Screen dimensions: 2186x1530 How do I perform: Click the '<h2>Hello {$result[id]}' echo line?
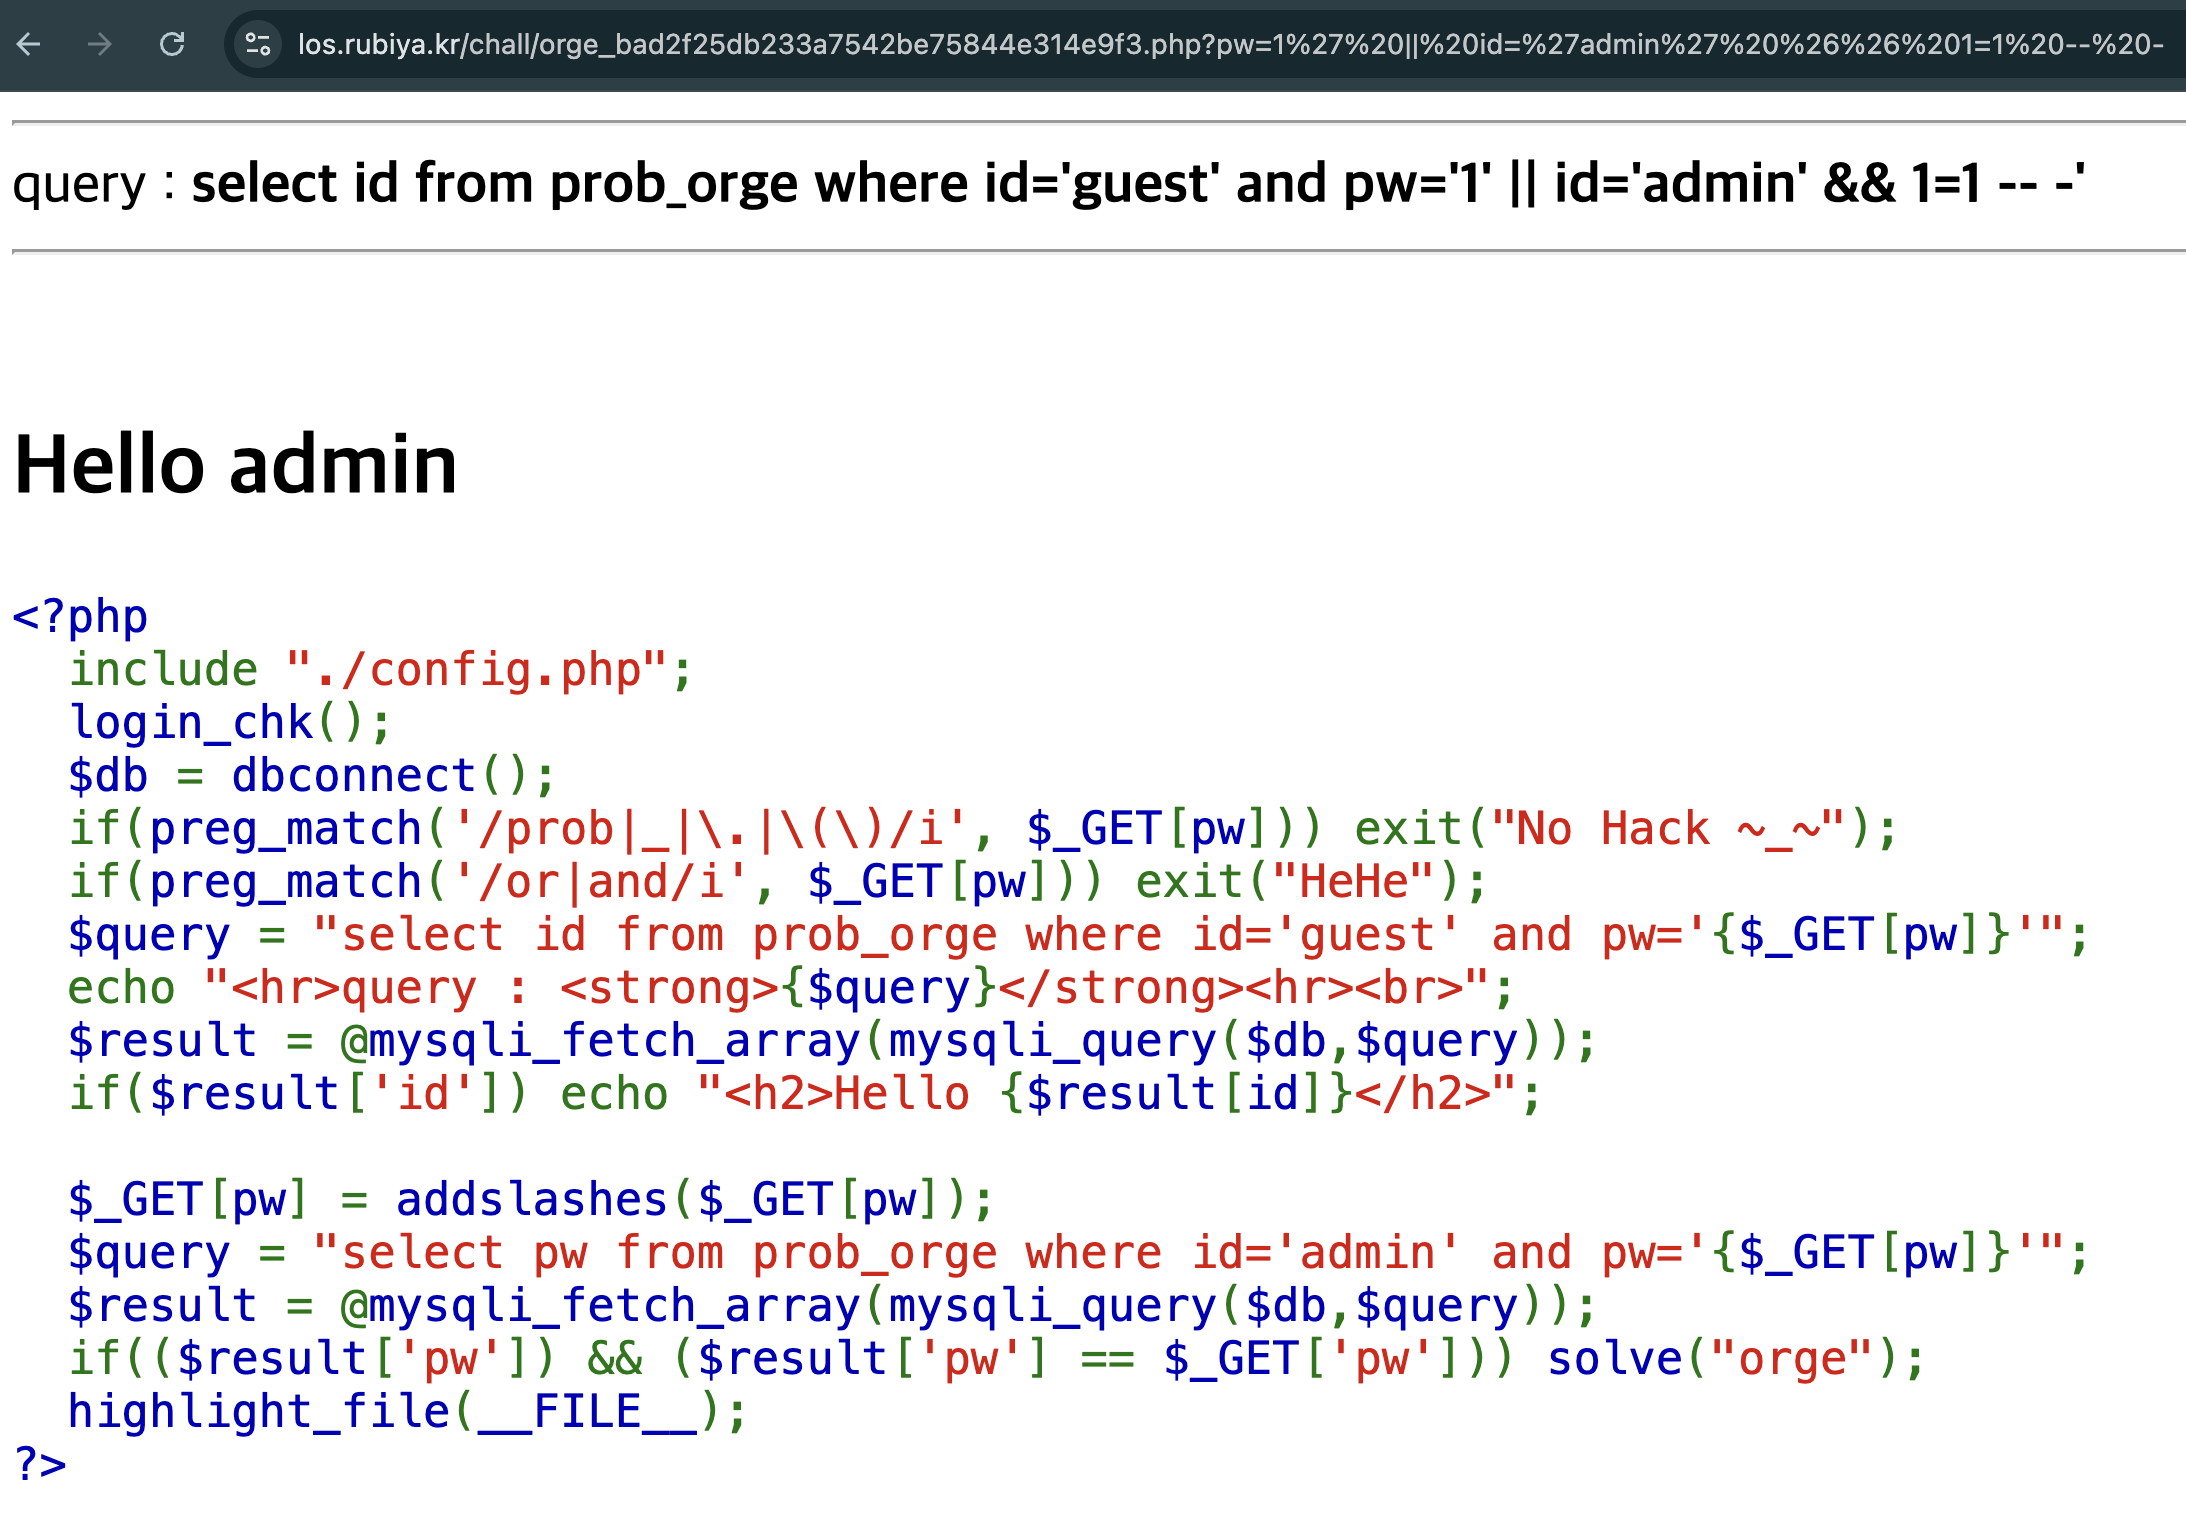(x=805, y=1093)
